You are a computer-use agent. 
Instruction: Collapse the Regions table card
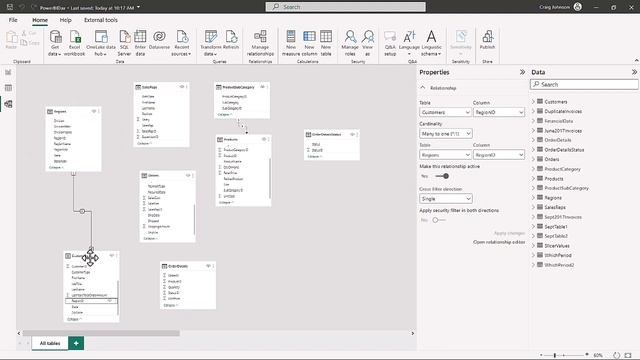pyautogui.click(x=56, y=167)
